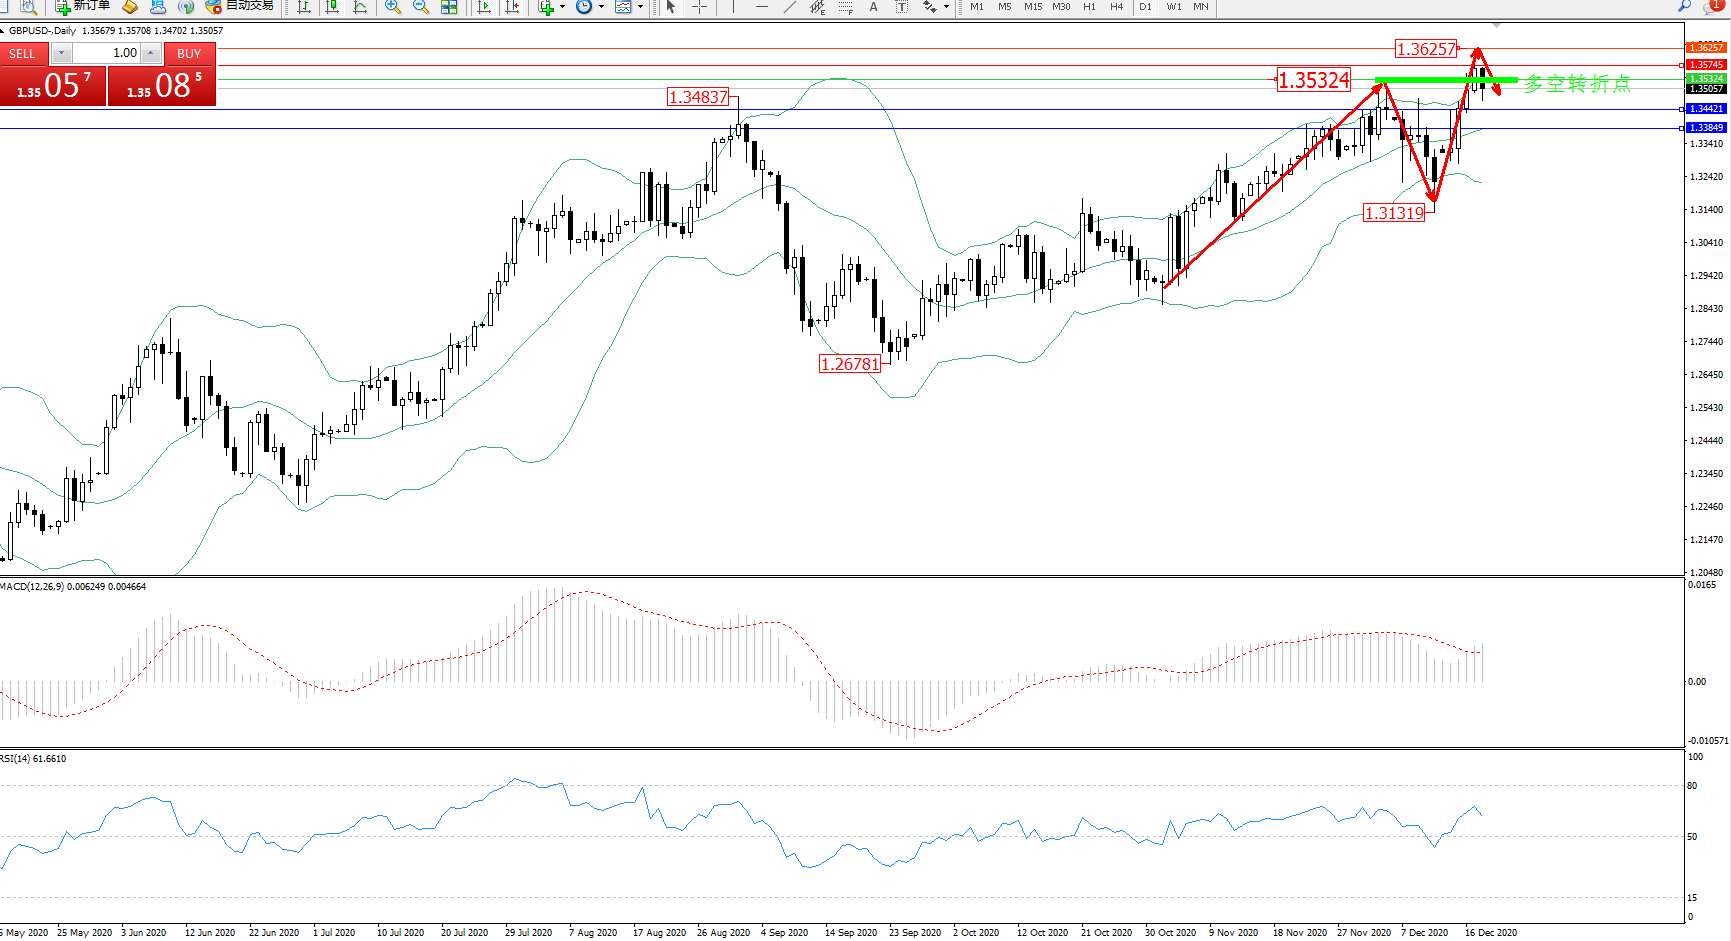The width and height of the screenshot is (1731, 941).
Task: Select the Draw Text 'A' tool
Action: [873, 7]
